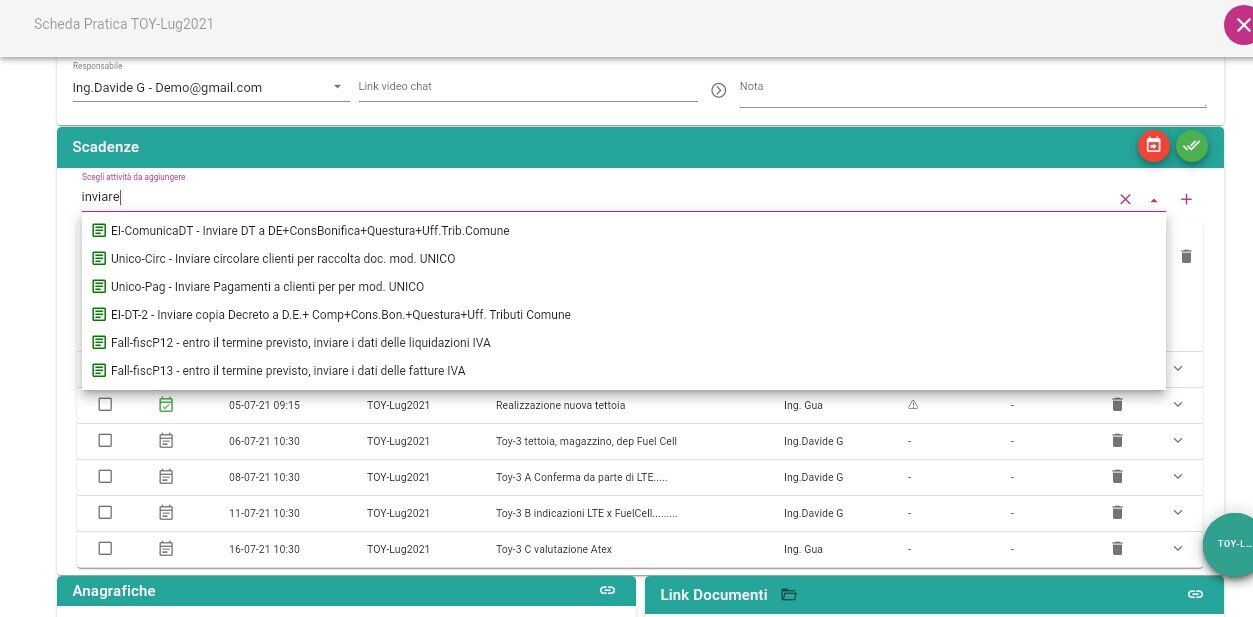Click the link icon in Anagrafiche header
Screen dimensions: 1253x617
pyautogui.click(x=607, y=590)
